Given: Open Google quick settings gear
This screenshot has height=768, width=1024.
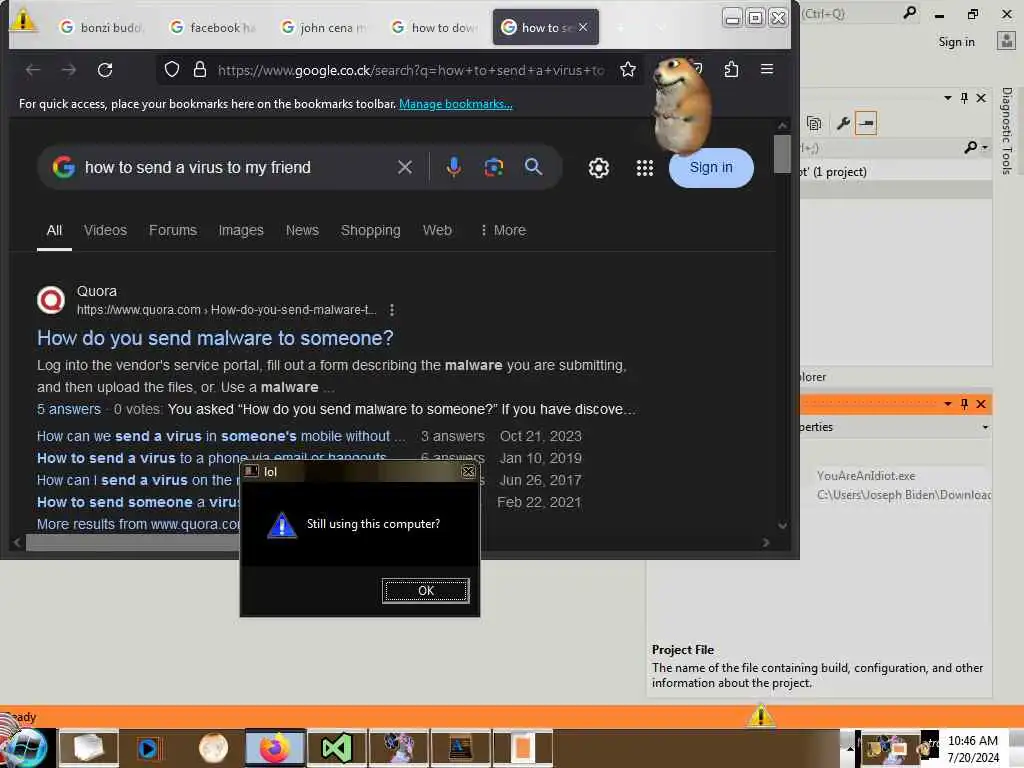Looking at the screenshot, I should (599, 168).
